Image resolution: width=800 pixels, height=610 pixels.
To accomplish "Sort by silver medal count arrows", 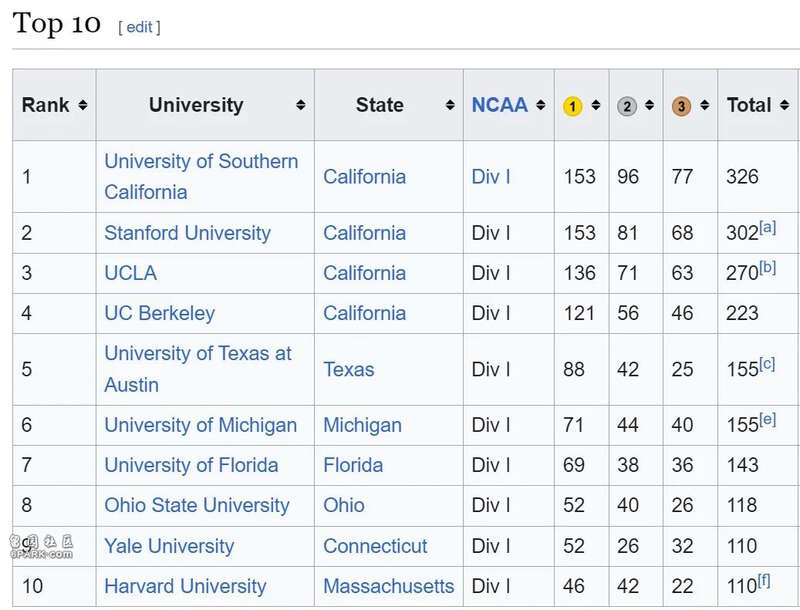I will coord(649,105).
